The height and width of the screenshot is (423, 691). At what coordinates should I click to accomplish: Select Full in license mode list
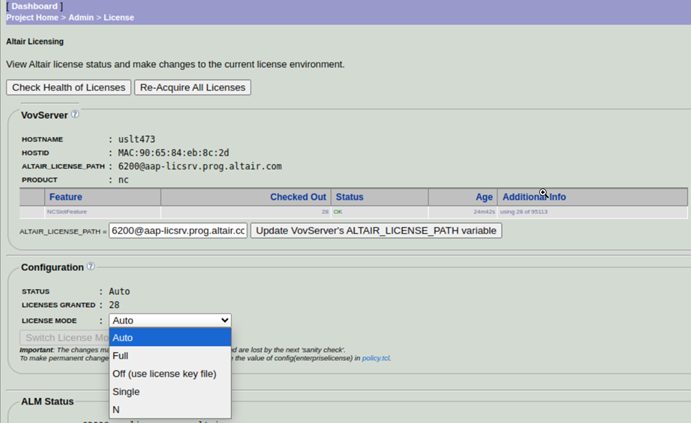point(170,356)
